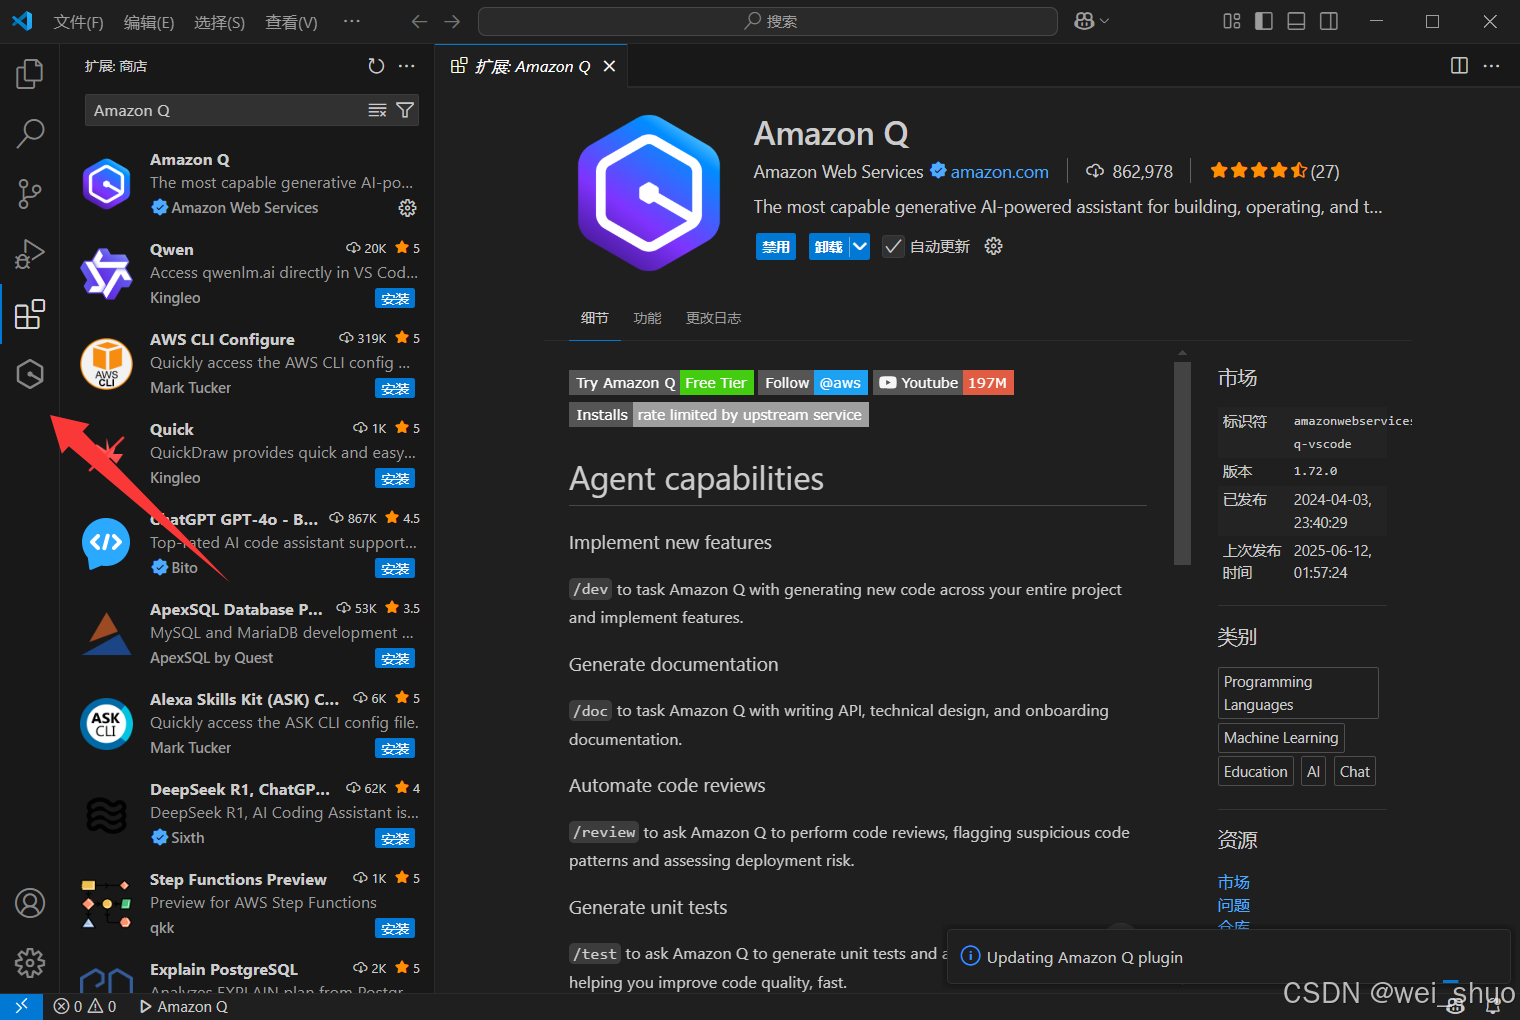Uninstall the extension with the 卸载 button
The image size is (1520, 1020).
pos(829,246)
